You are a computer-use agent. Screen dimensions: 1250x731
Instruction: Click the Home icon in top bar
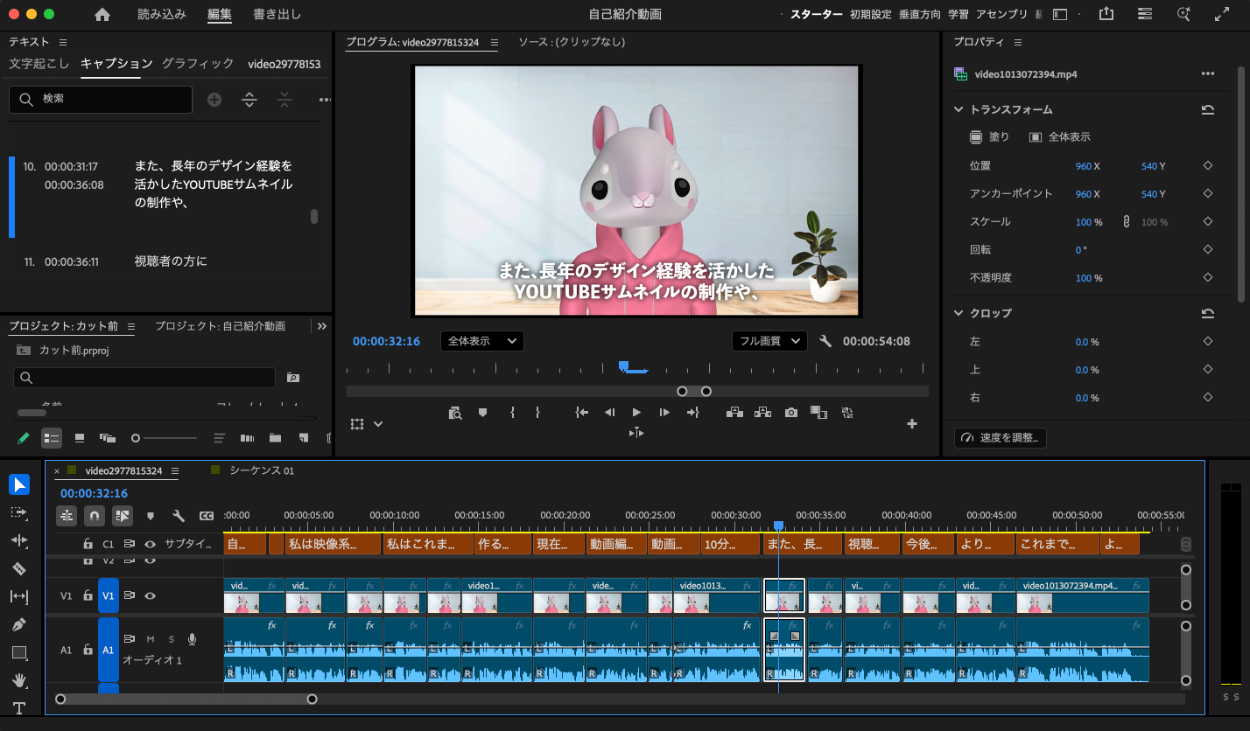pyautogui.click(x=102, y=14)
